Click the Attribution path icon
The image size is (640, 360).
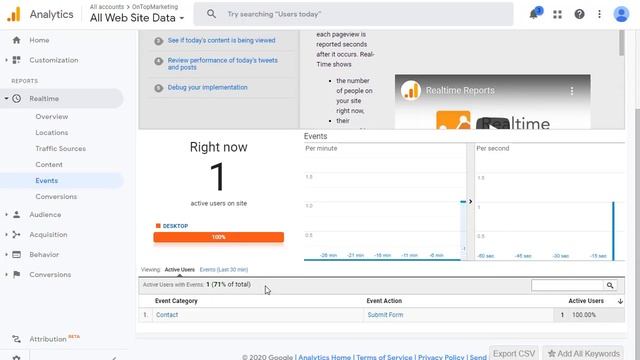[16, 339]
